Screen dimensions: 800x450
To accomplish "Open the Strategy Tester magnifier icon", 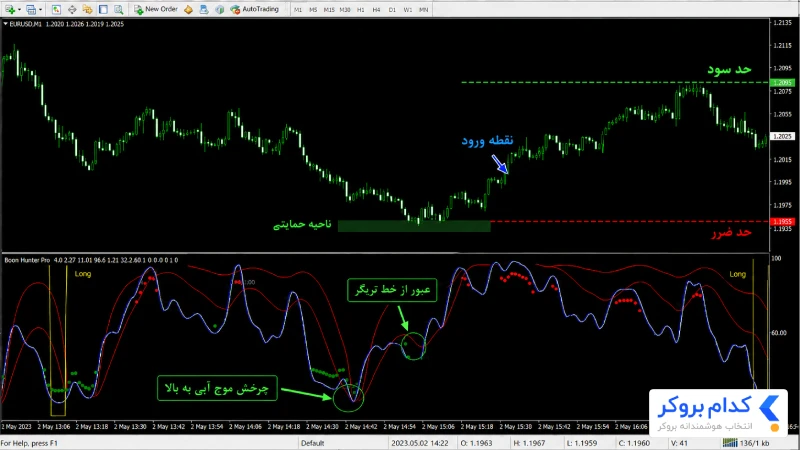I will [x=118, y=9].
